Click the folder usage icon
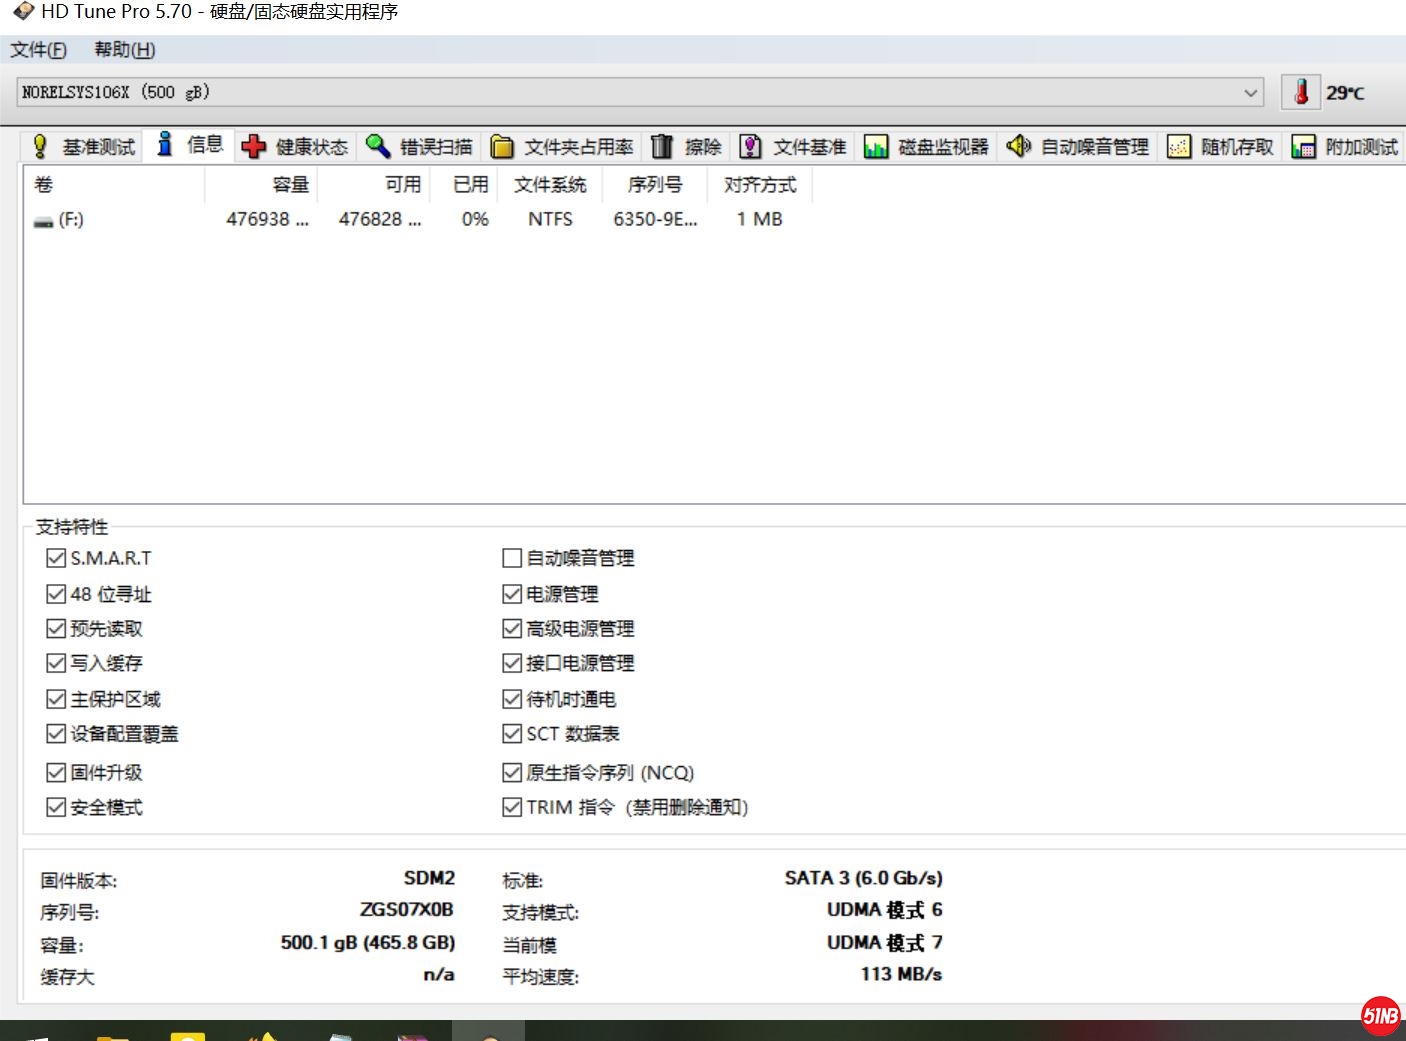 pos(502,147)
